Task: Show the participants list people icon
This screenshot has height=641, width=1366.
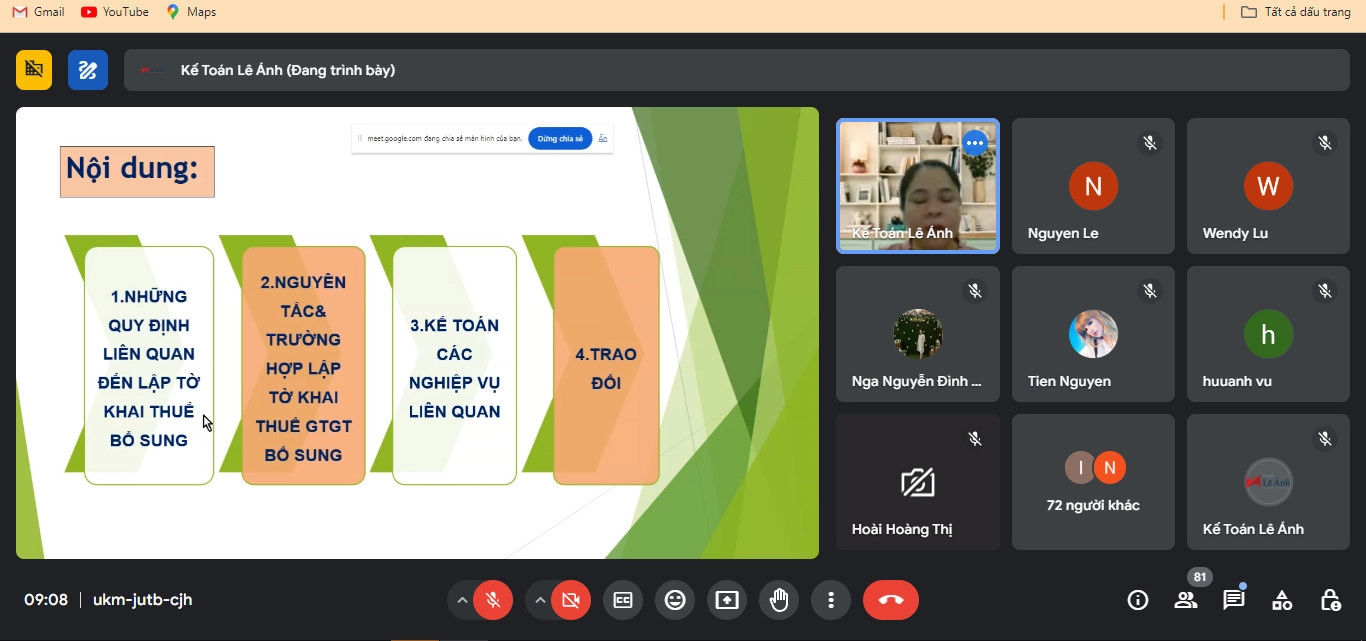Action: click(1186, 600)
